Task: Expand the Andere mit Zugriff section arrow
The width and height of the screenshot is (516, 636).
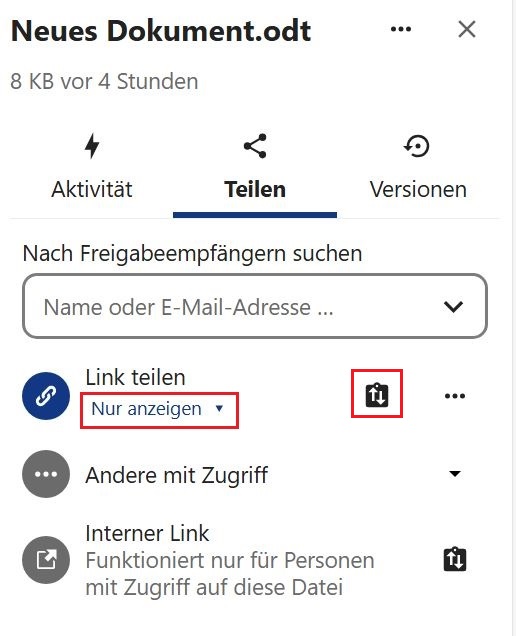Action: tap(455, 473)
